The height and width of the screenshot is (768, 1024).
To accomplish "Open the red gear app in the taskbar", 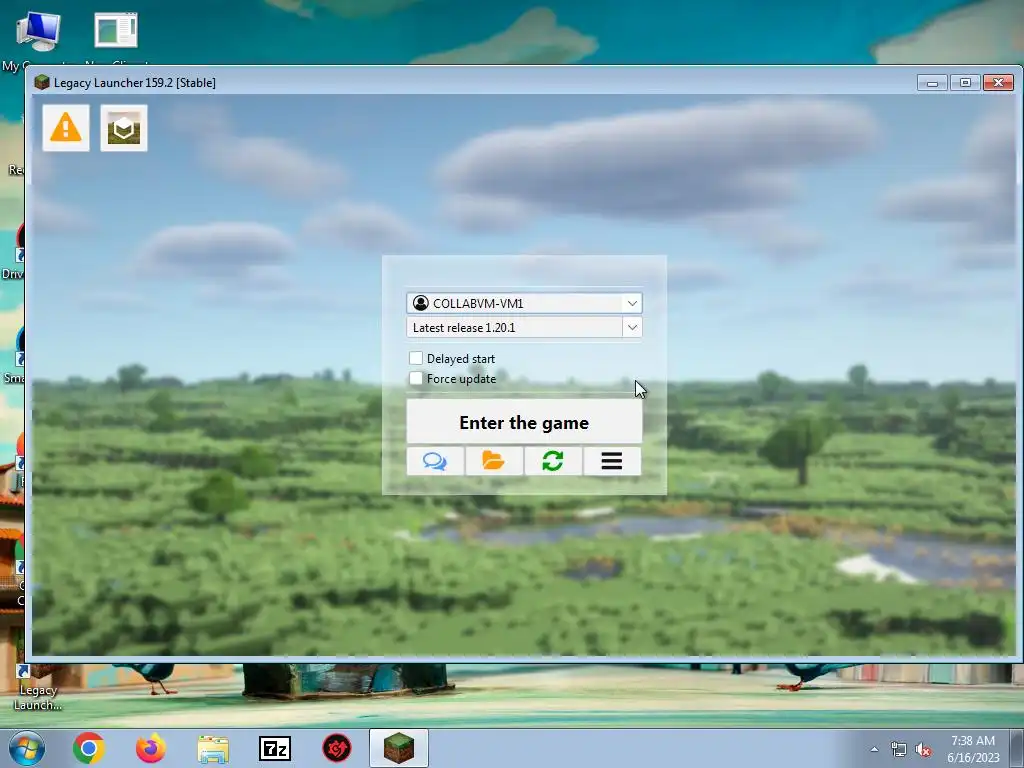I will click(x=337, y=748).
